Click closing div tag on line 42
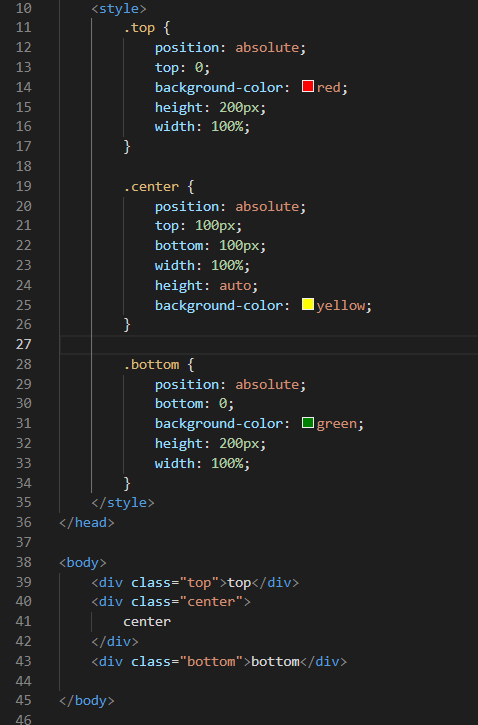478x725 pixels. pyautogui.click(x=115, y=642)
